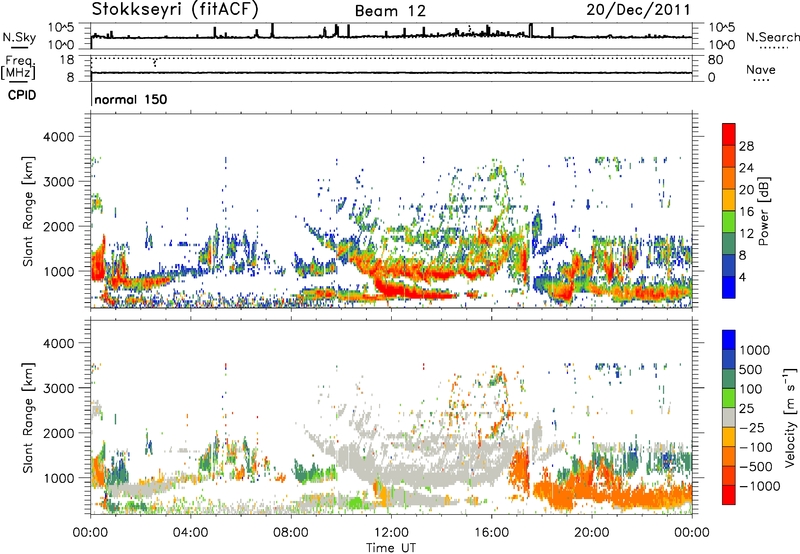Pick the orange 20-24 dB Power segment
Image resolution: width=800 pixels, height=554 pixels.
tap(729, 179)
